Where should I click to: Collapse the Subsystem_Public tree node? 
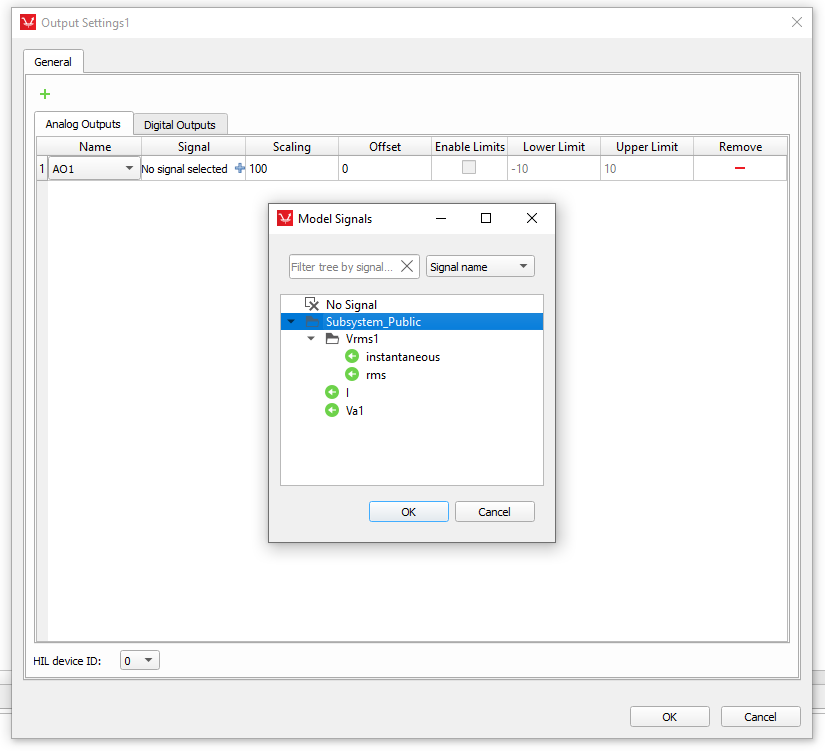pyautogui.click(x=291, y=322)
